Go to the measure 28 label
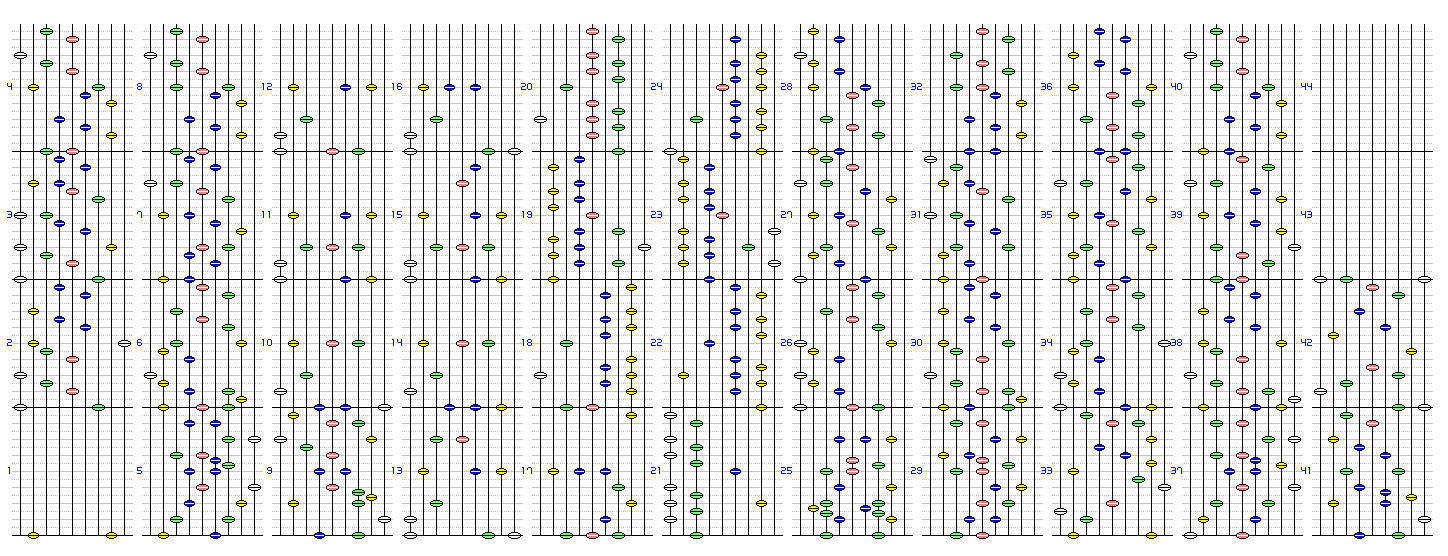 tap(786, 87)
